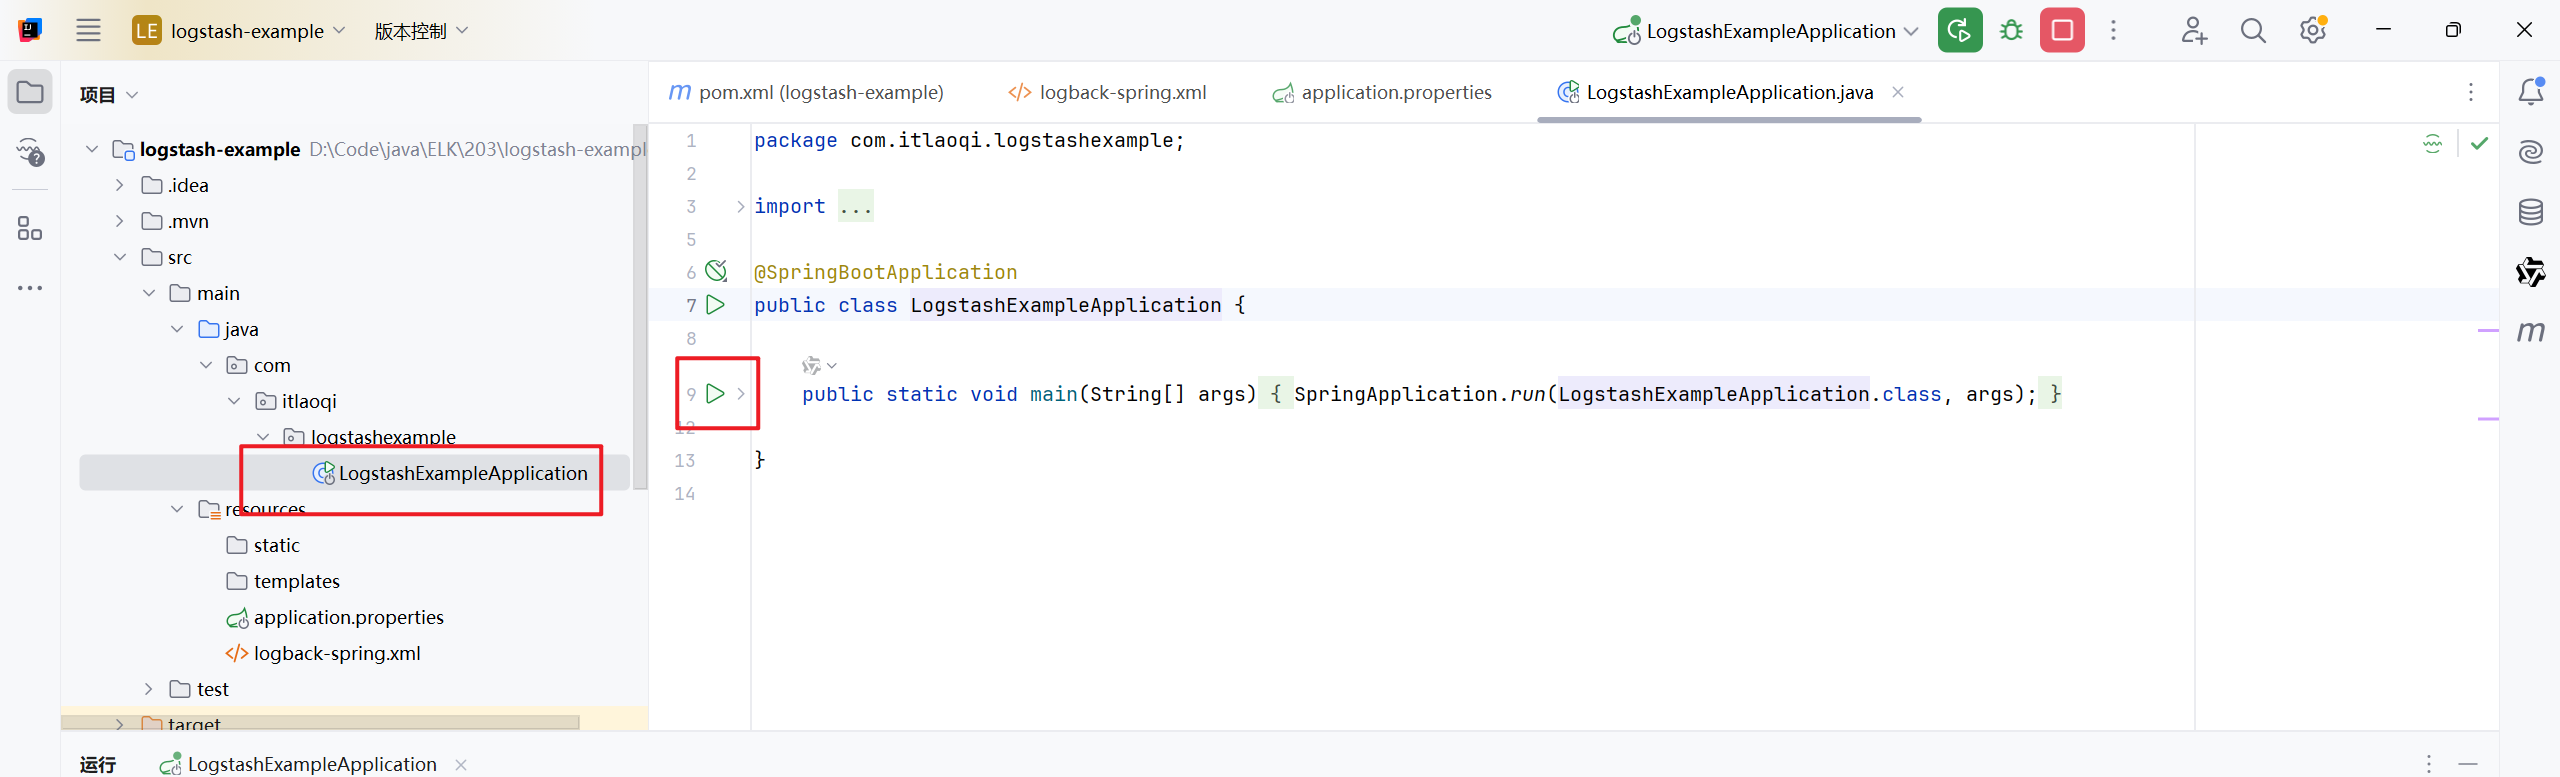Click the project tree vertical scrollbar
This screenshot has height=777, width=2560.
pyautogui.click(x=641, y=306)
